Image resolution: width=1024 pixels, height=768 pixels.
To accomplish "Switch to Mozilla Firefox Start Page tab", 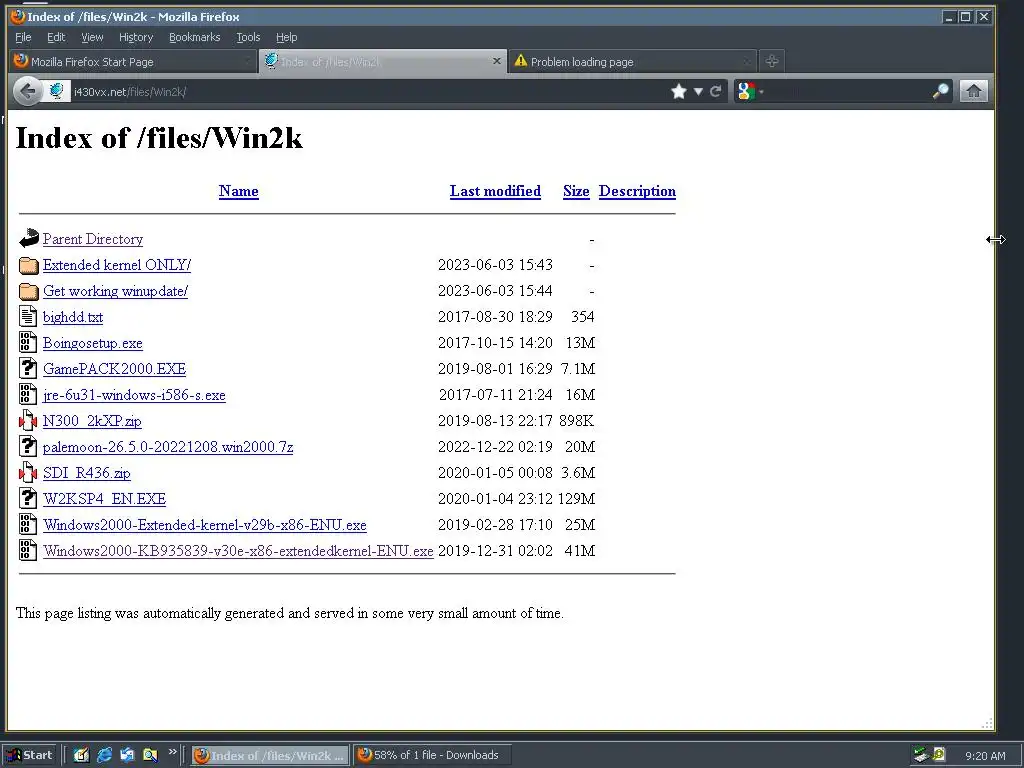I will 131,61.
